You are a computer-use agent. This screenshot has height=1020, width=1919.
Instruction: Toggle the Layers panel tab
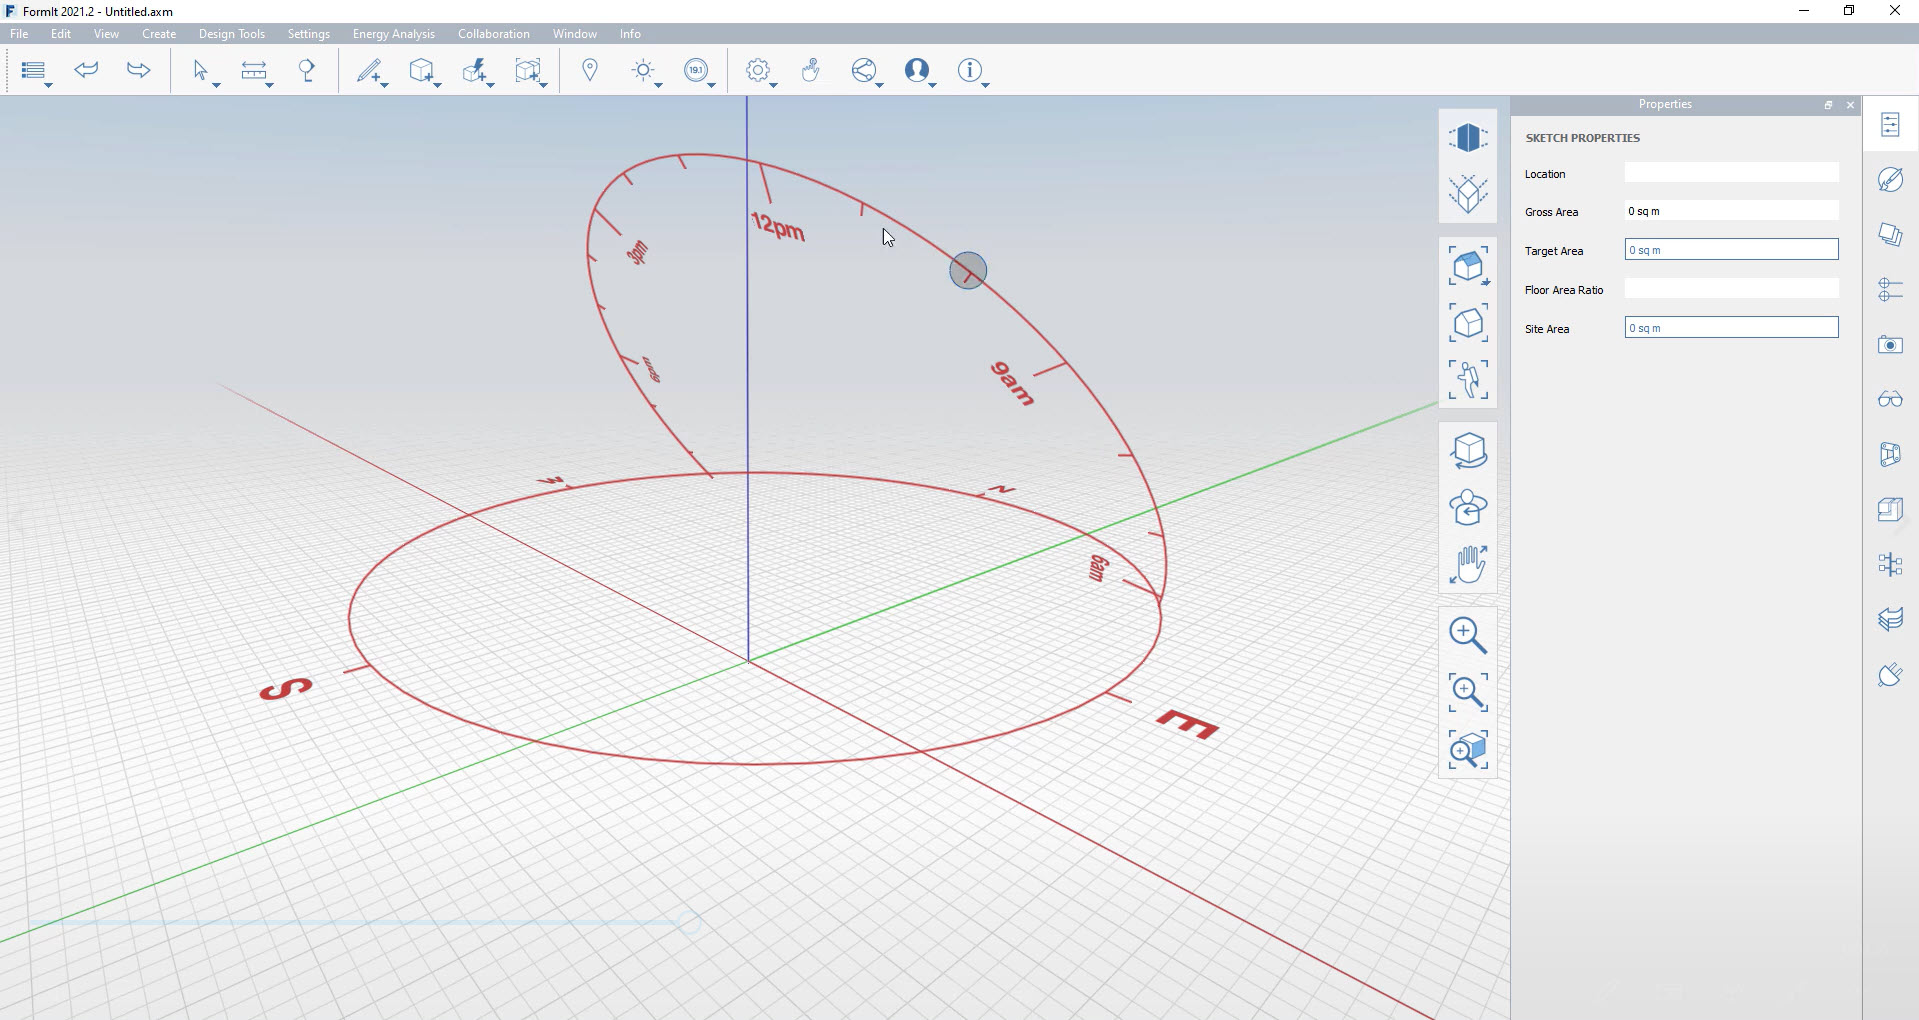pyautogui.click(x=1890, y=235)
